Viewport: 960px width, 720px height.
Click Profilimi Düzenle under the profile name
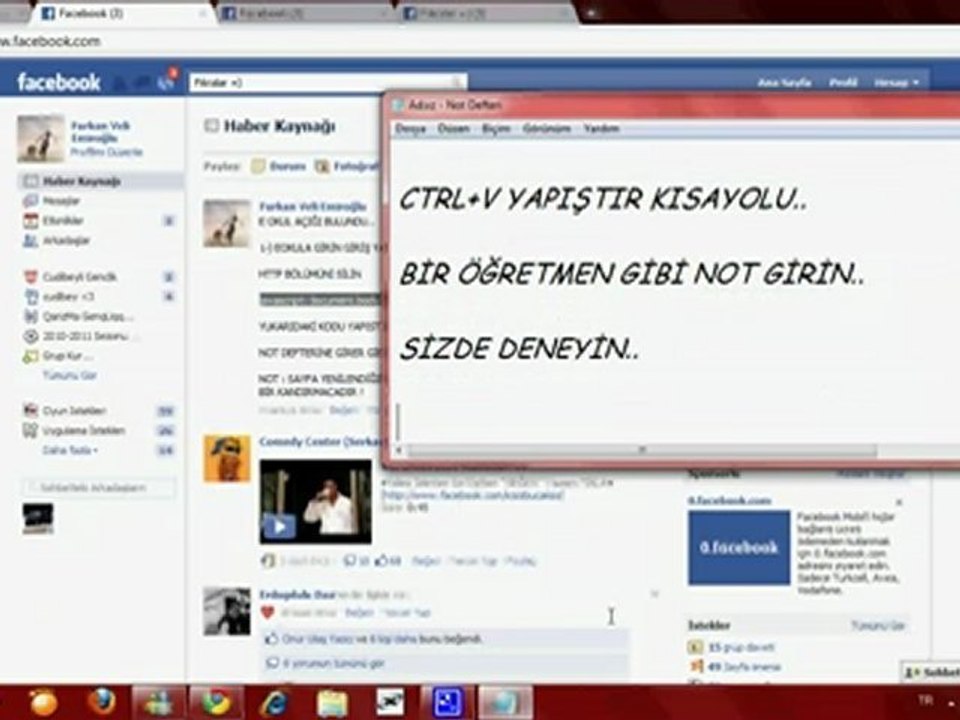[x=107, y=152]
